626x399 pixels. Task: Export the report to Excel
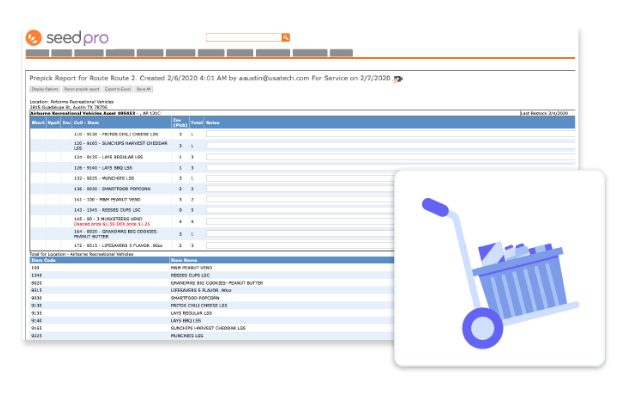118,89
